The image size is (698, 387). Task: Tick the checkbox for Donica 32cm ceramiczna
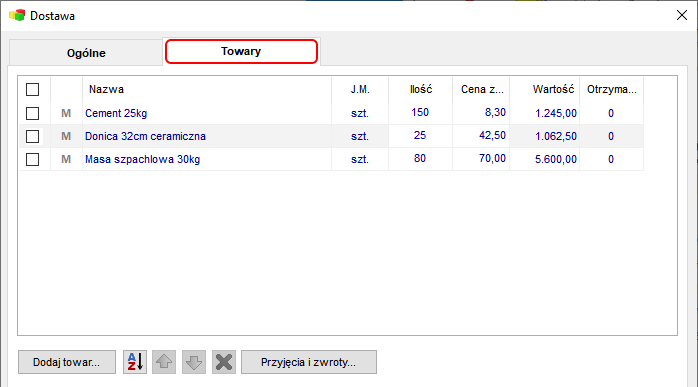(32, 136)
